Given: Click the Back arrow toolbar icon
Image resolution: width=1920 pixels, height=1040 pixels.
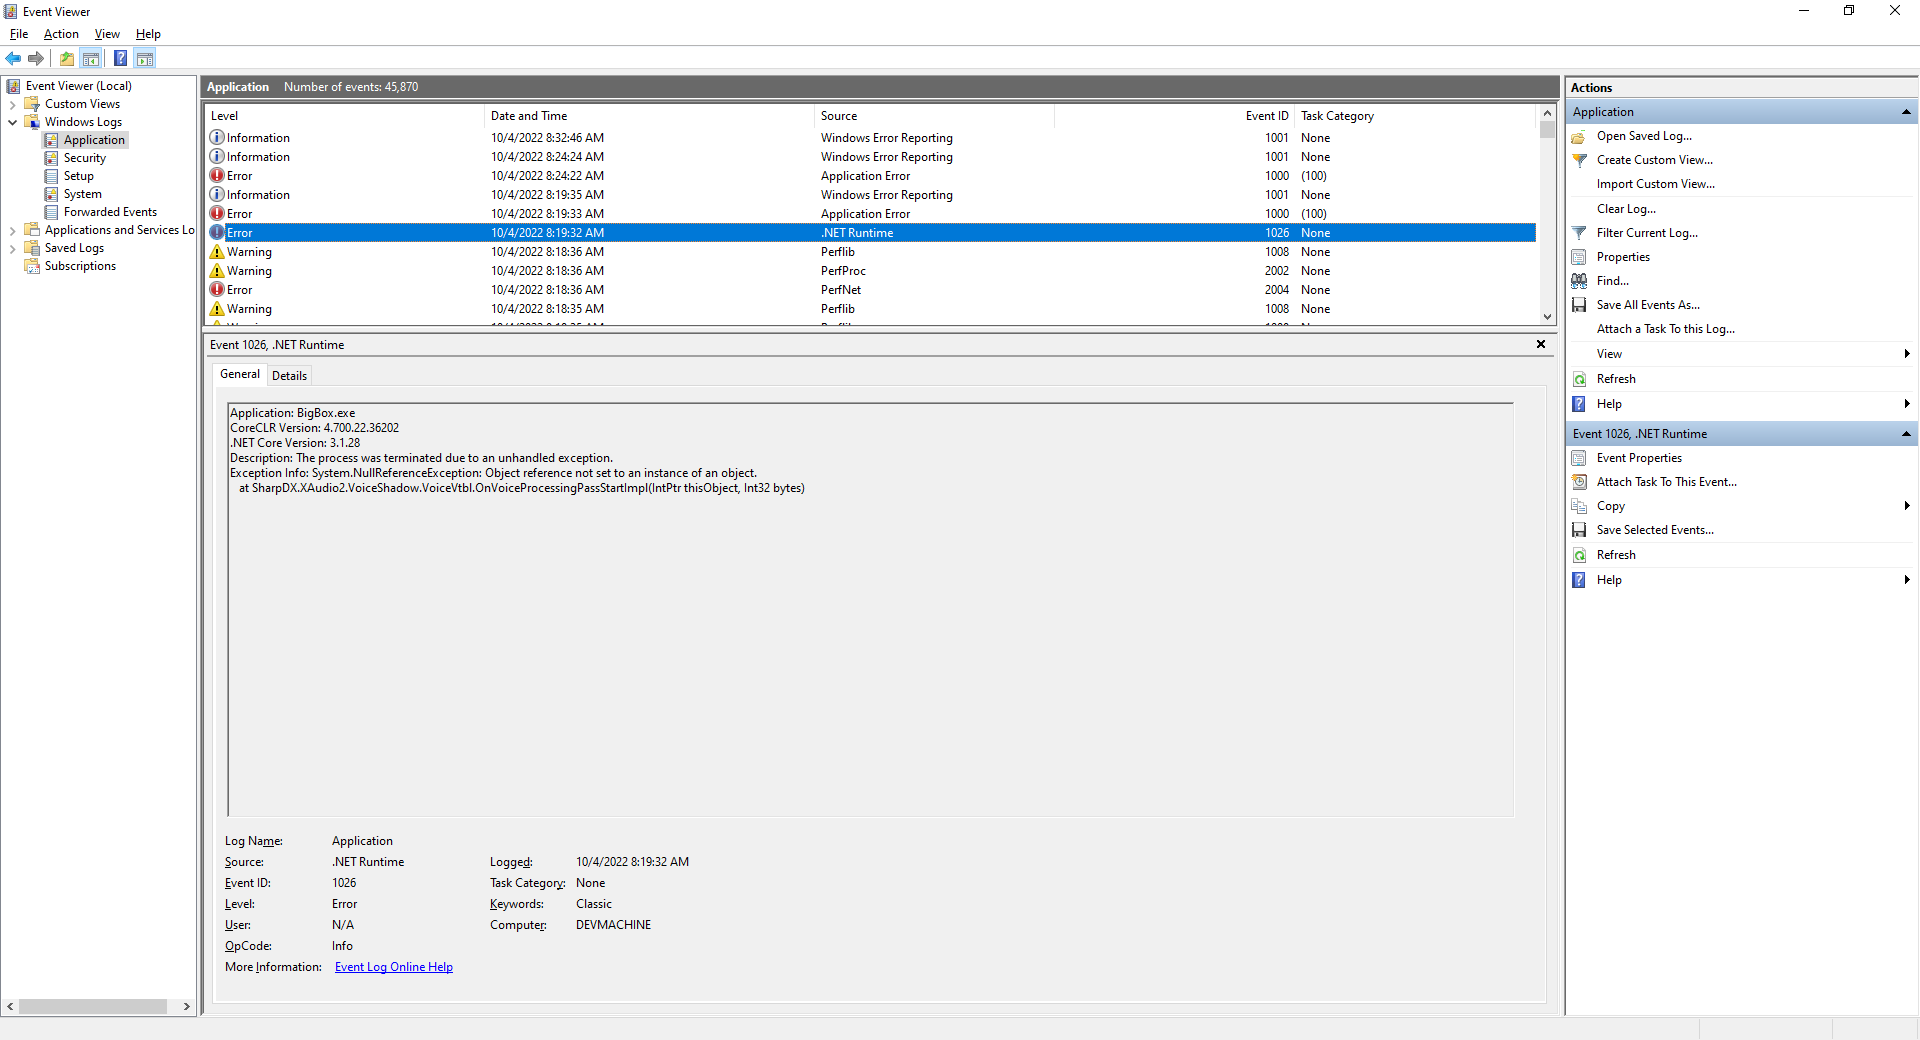Looking at the screenshot, I should [13, 59].
